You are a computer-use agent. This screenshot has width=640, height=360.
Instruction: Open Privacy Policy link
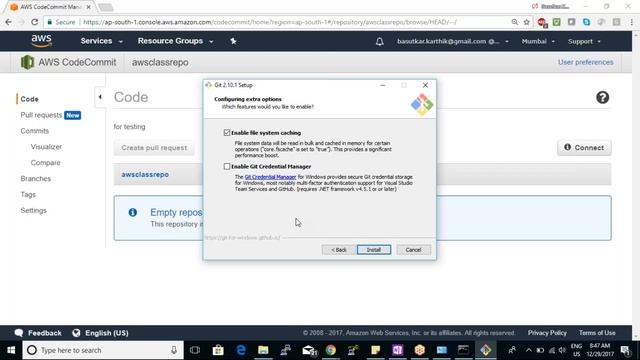[547, 333]
